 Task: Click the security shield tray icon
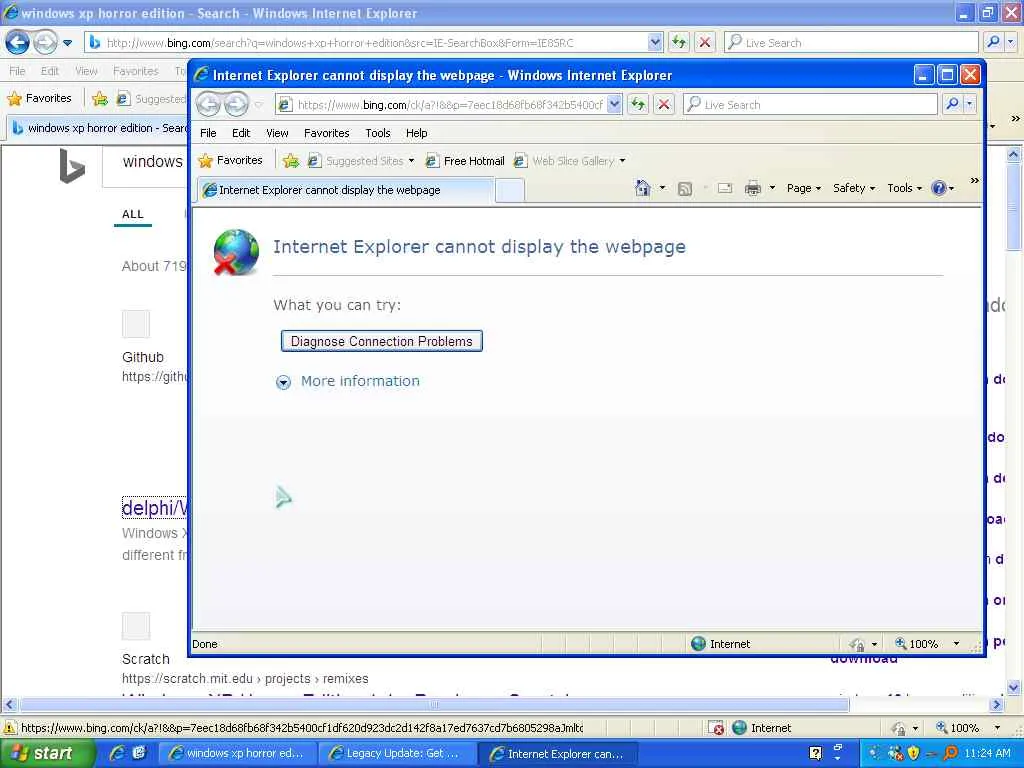click(x=913, y=753)
